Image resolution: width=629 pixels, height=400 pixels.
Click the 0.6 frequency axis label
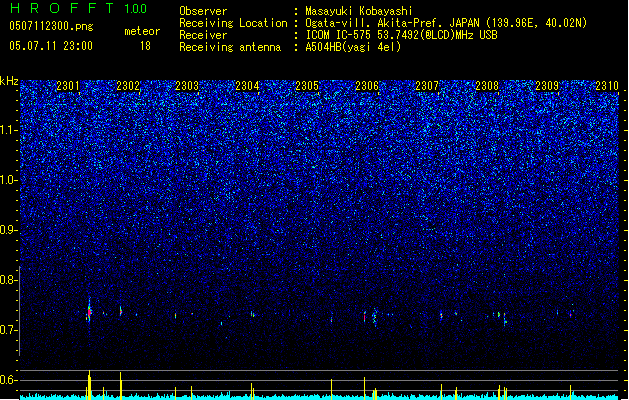[x=9, y=380]
